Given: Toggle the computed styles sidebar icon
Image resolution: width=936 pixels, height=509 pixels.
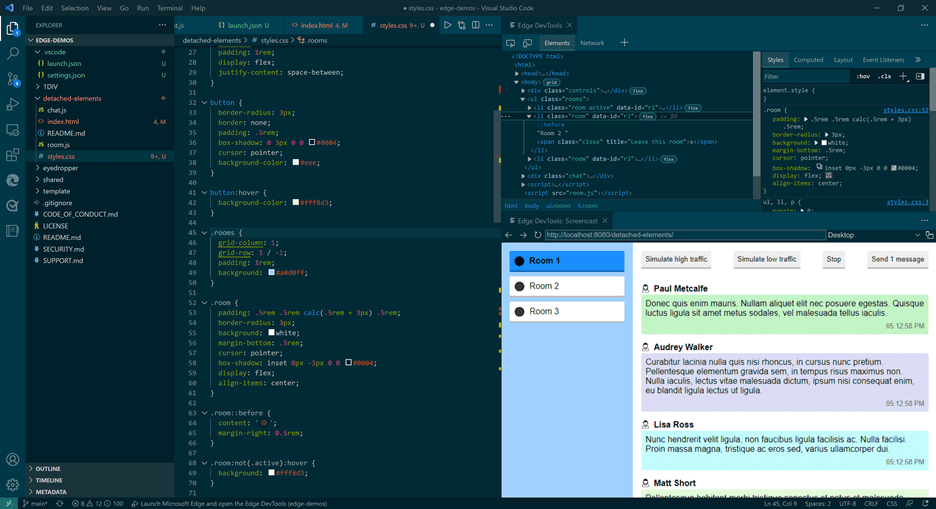Looking at the screenshot, I should pos(920,76).
